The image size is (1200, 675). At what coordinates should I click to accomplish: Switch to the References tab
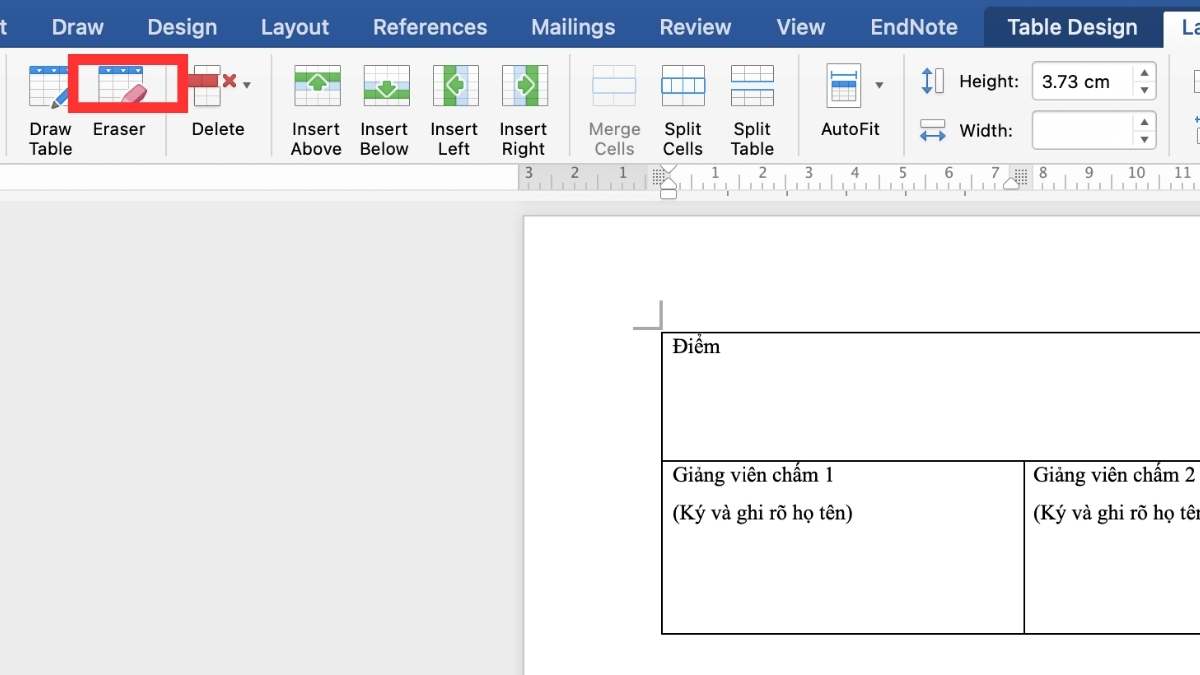click(x=430, y=27)
